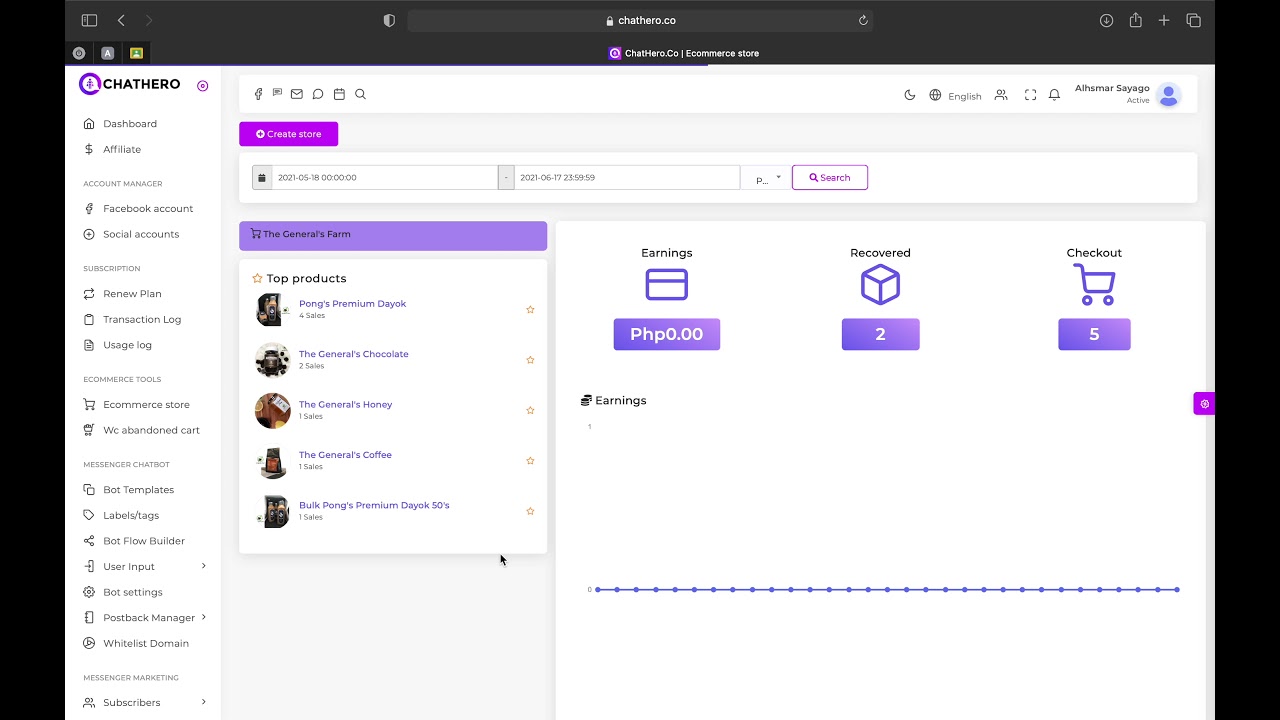Toggle dark mode moon icon
The width and height of the screenshot is (1280, 720).
pos(909,95)
